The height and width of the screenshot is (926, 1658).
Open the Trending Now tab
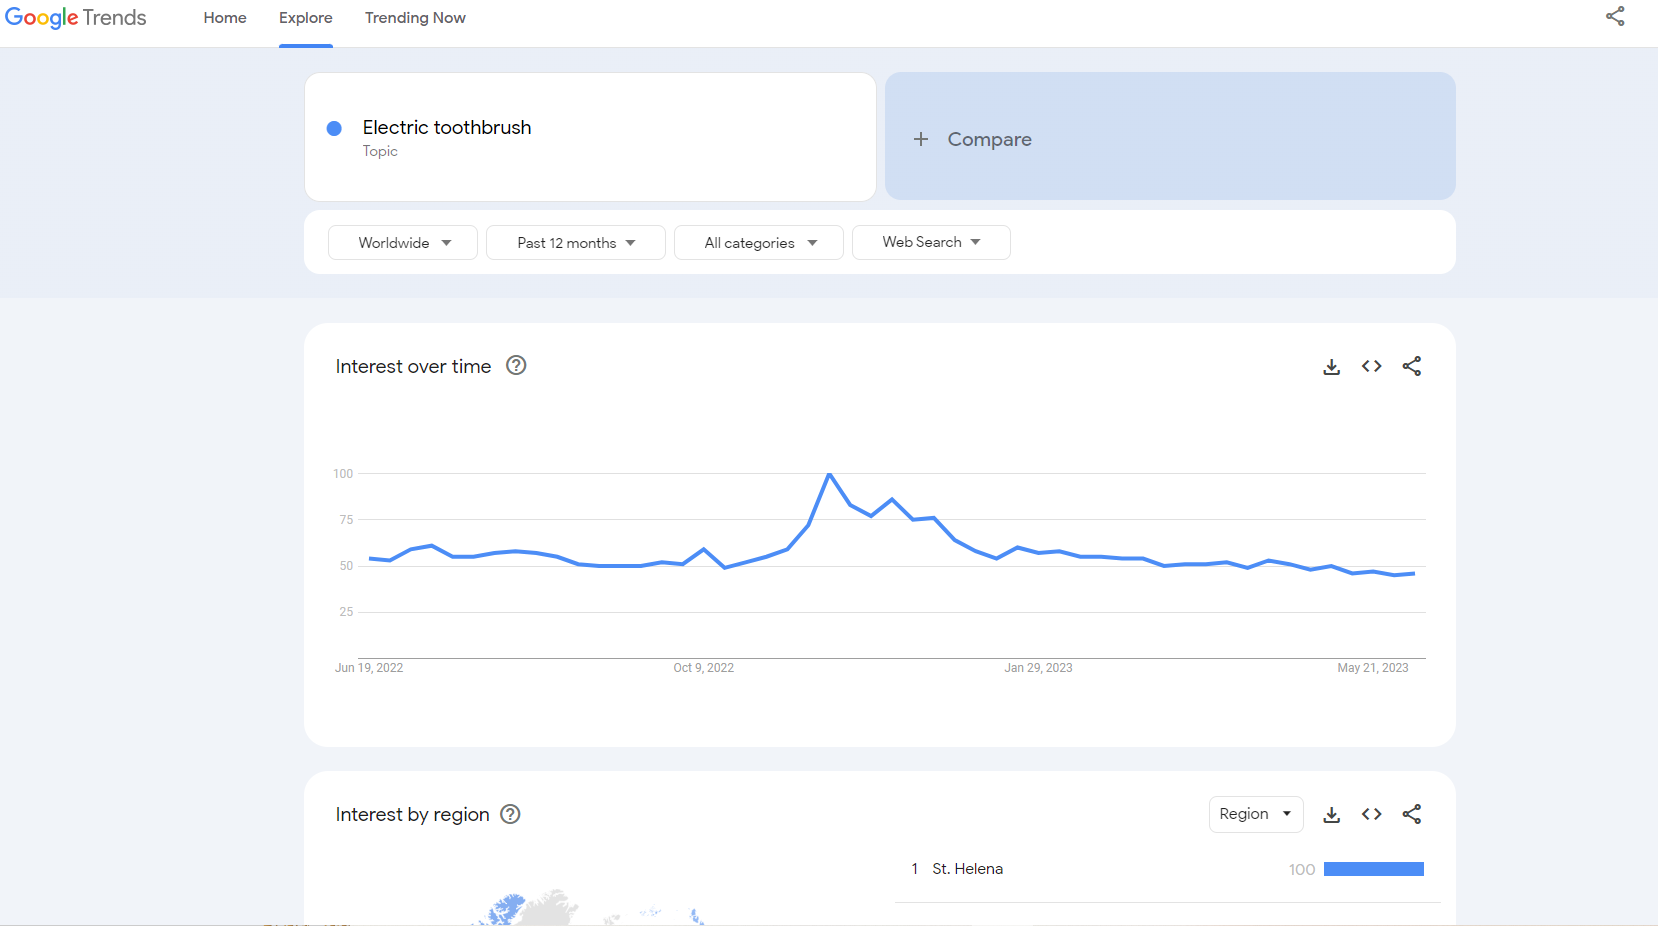click(x=415, y=18)
